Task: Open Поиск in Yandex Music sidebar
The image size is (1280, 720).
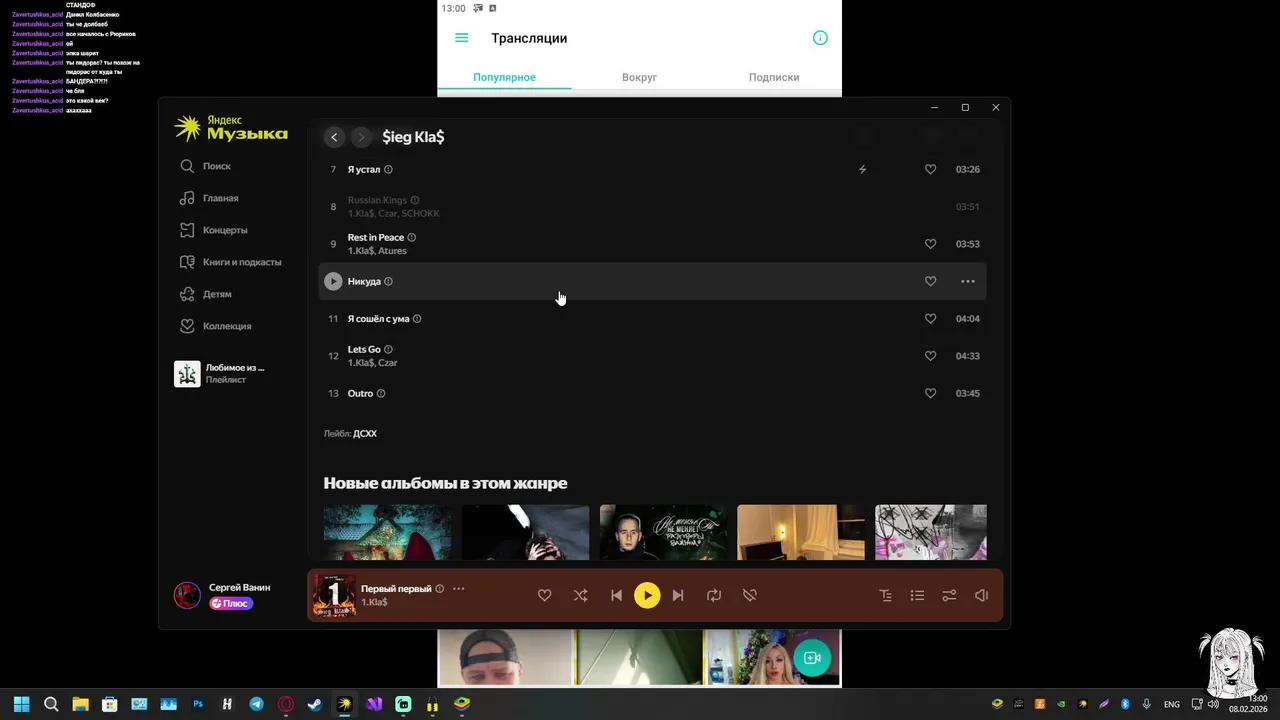Action: click(x=205, y=166)
